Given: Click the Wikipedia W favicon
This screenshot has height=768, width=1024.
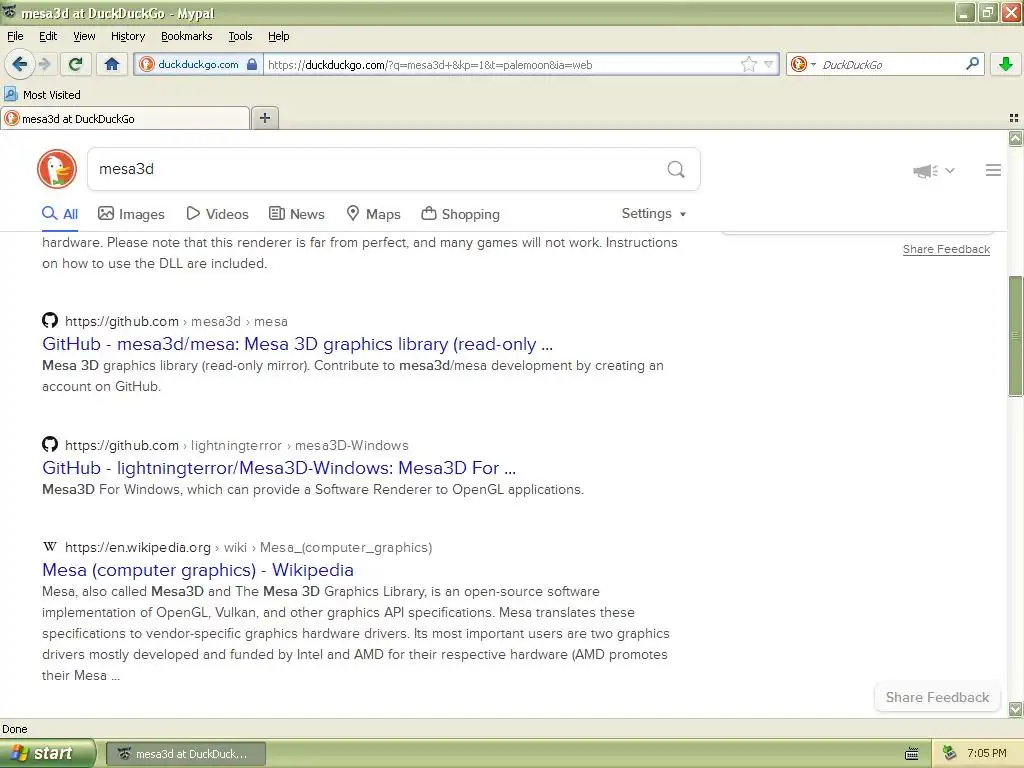Looking at the screenshot, I should point(50,547).
